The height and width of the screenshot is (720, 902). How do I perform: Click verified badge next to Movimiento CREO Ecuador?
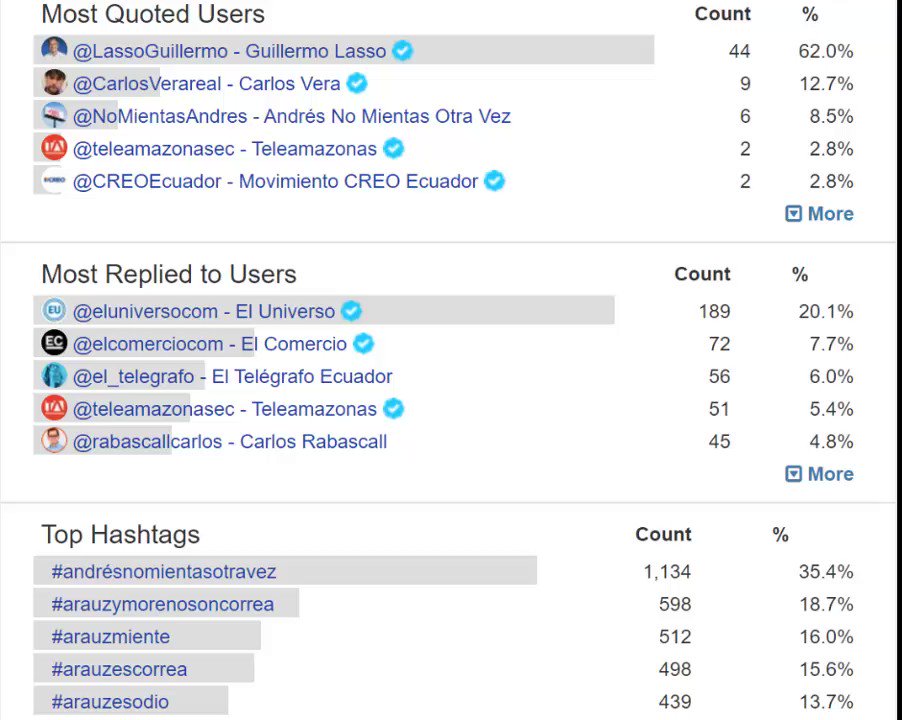tap(495, 181)
